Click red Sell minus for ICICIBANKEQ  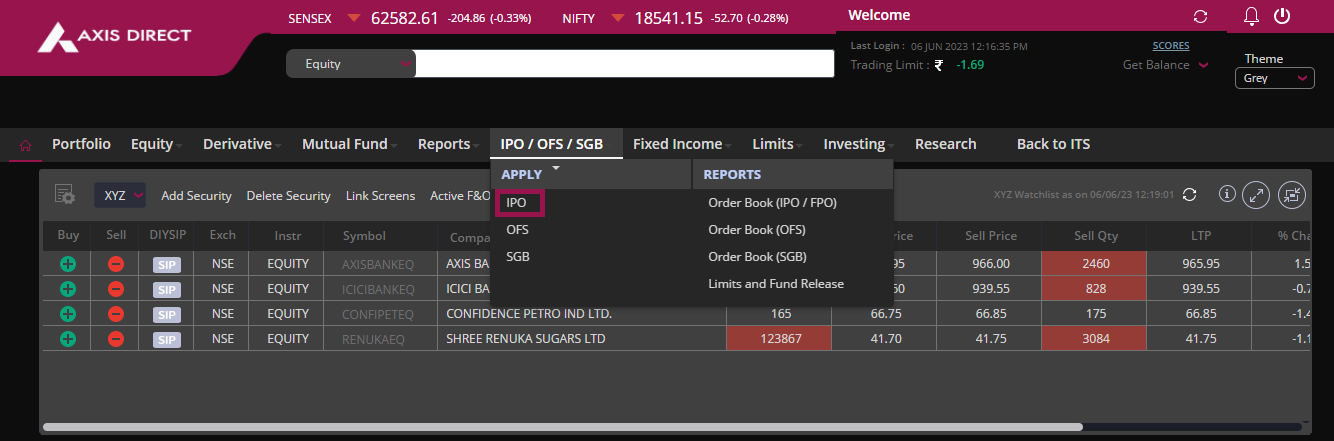(116, 289)
